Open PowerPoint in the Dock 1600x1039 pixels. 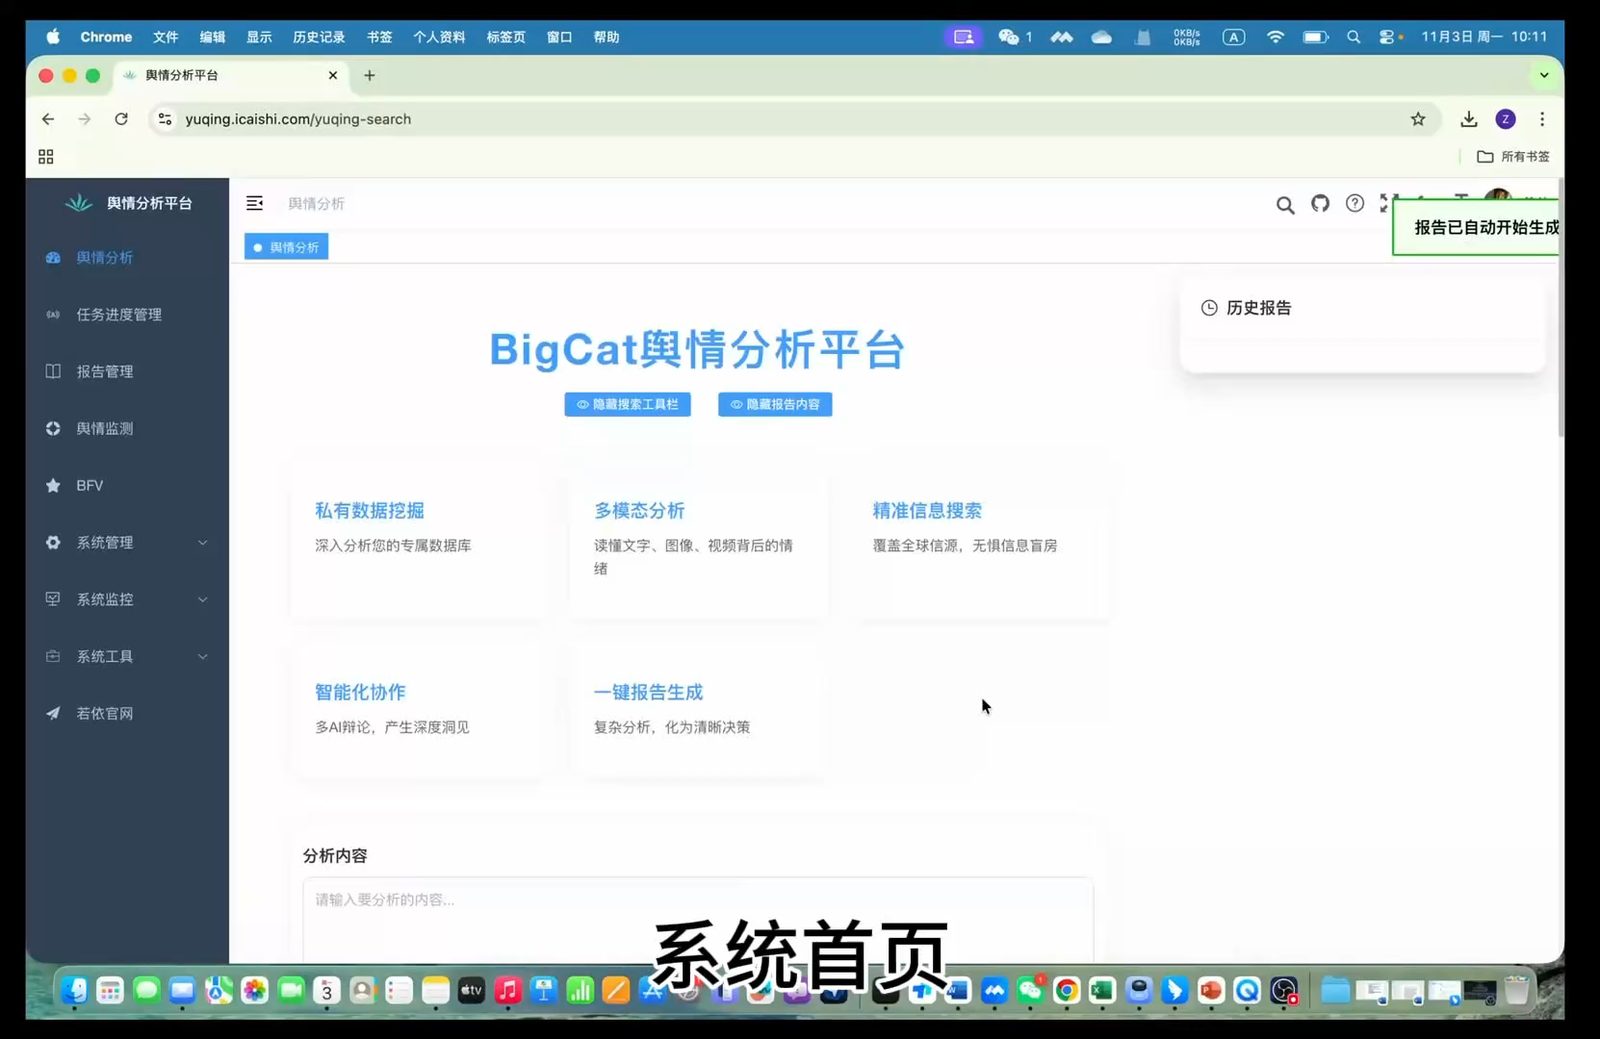[1211, 991]
